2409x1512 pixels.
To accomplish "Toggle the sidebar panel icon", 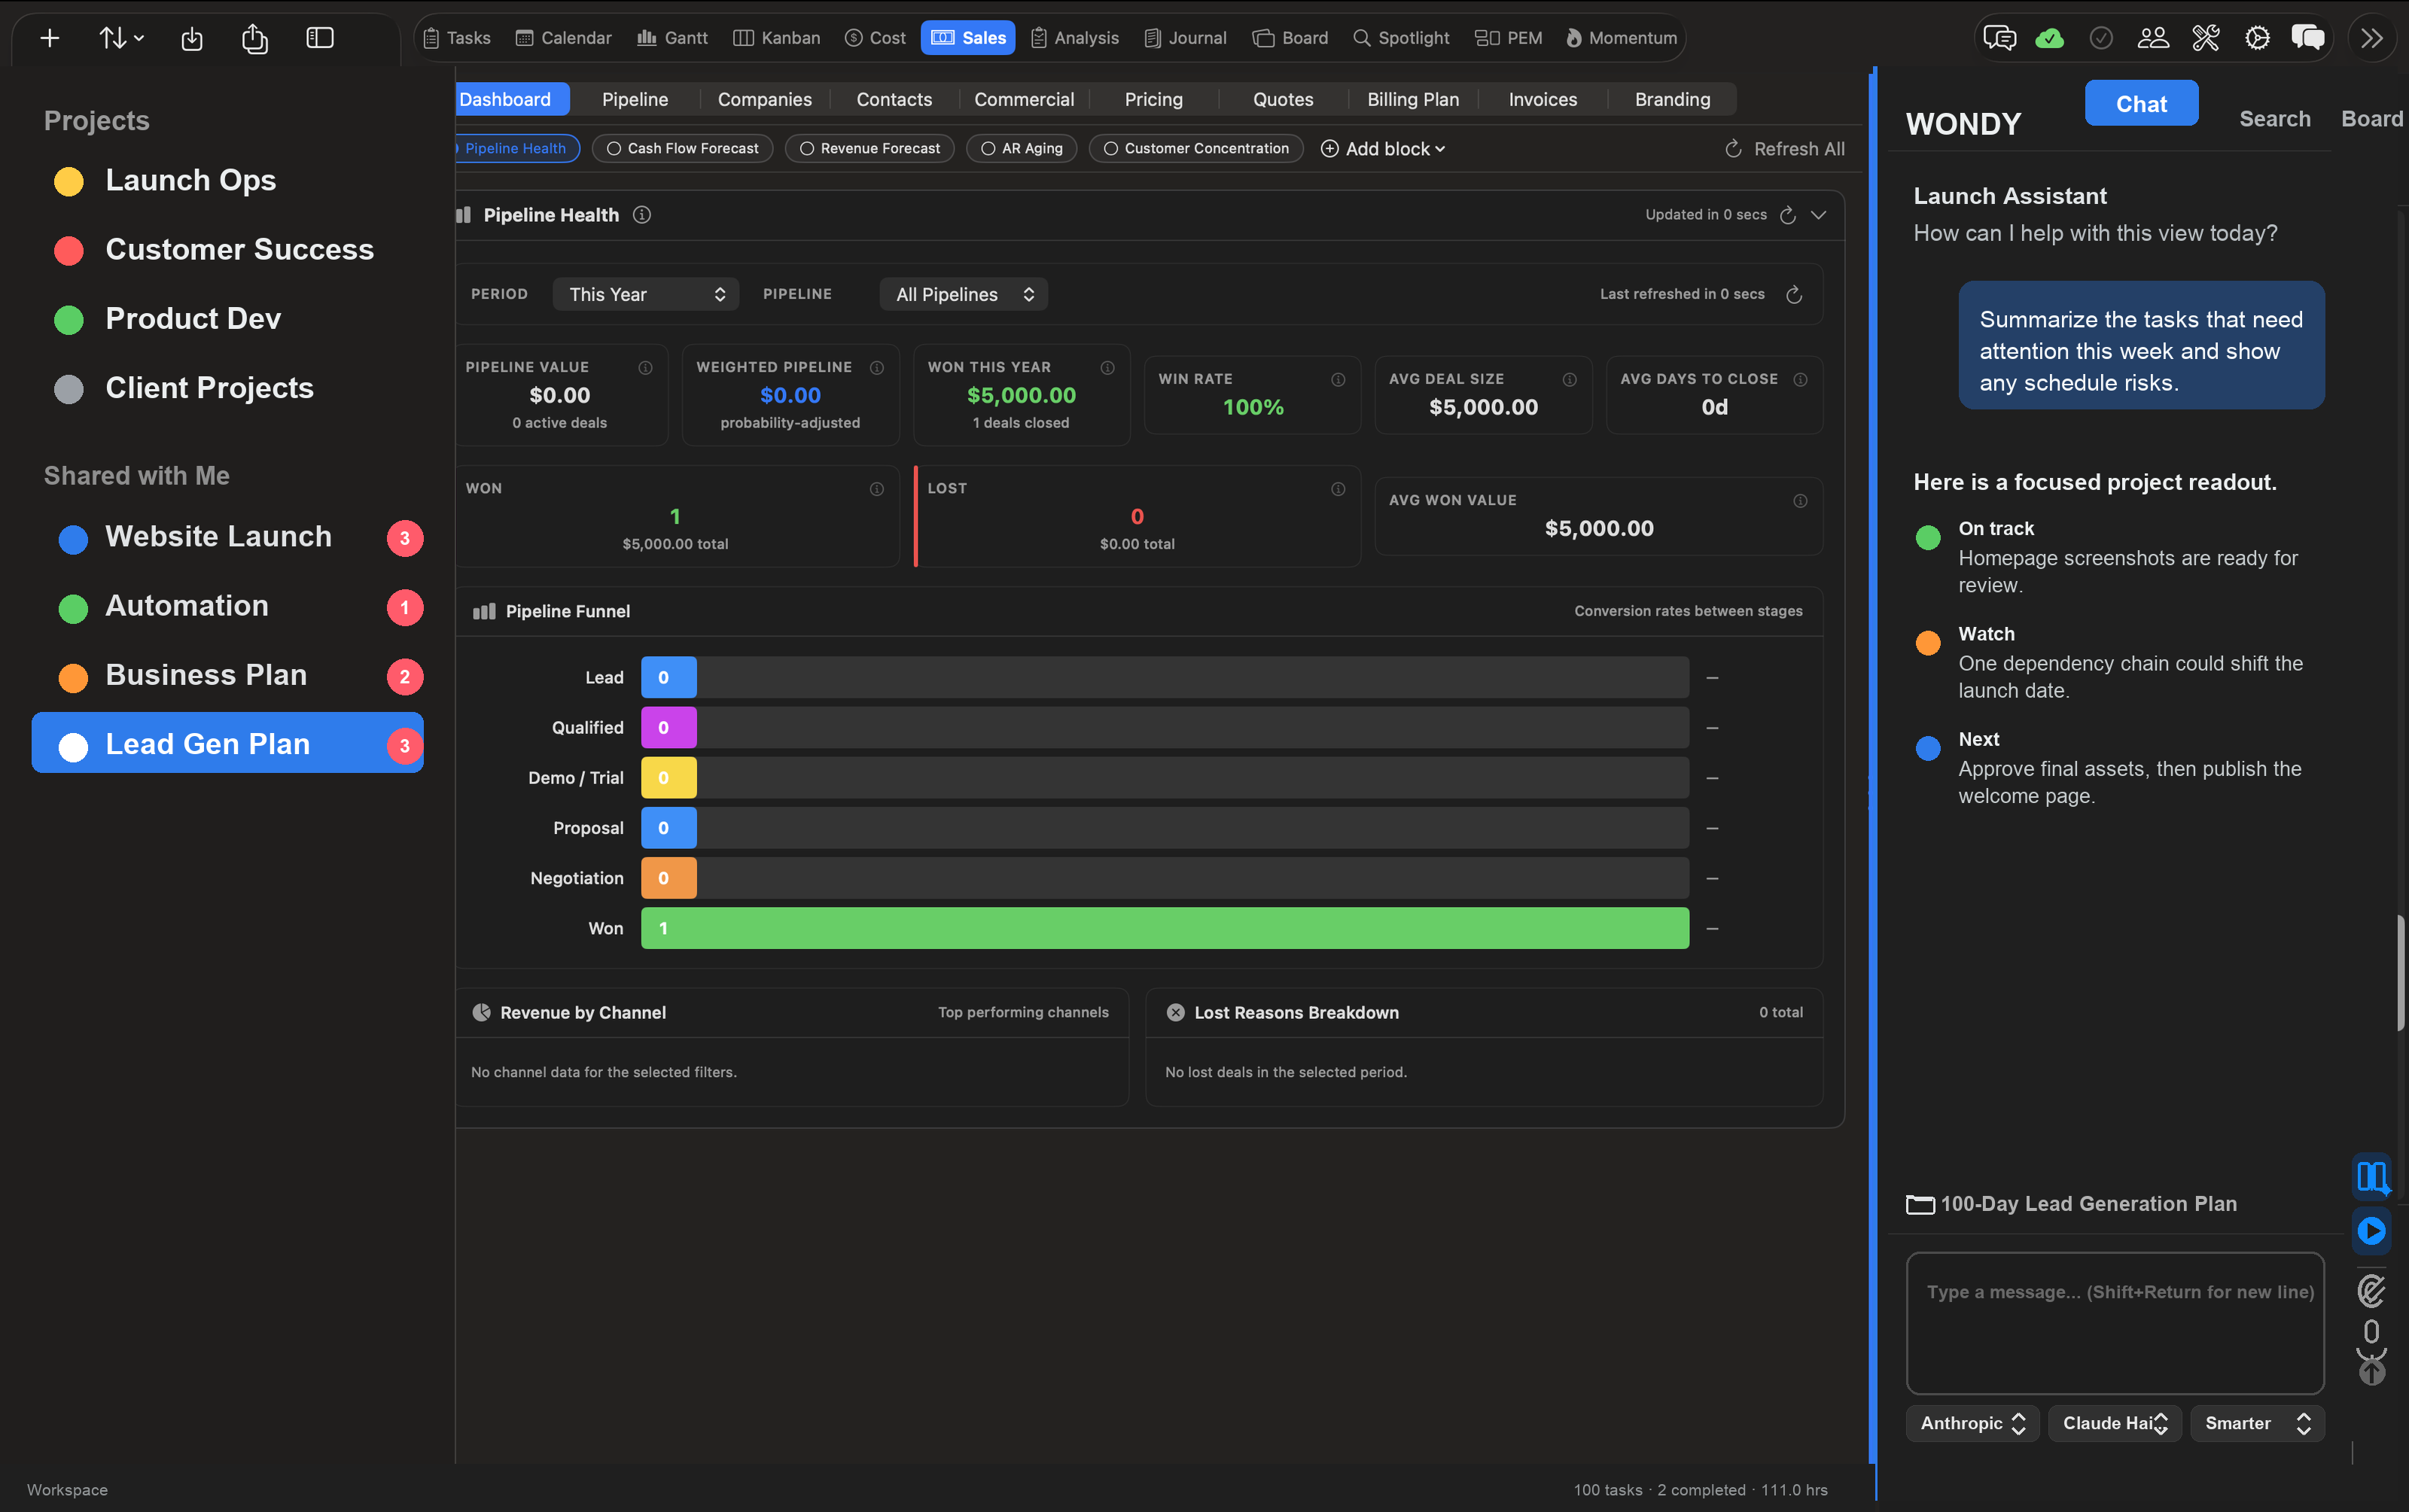I will 320,38.
